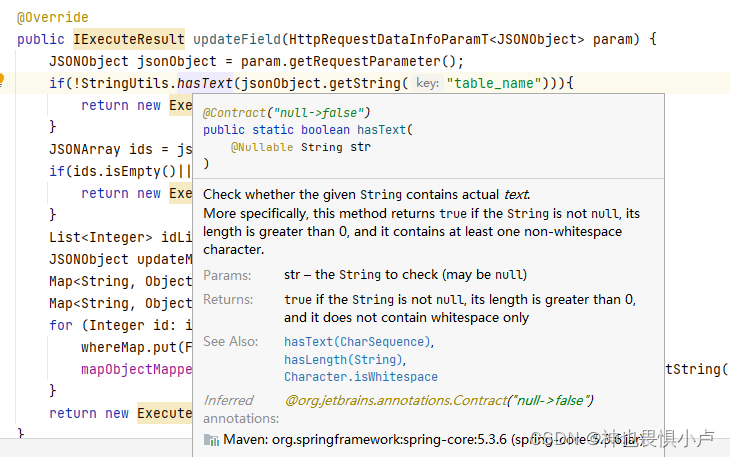The image size is (730, 457).
Task: Click the "table_name" string literal
Action: click(x=494, y=83)
